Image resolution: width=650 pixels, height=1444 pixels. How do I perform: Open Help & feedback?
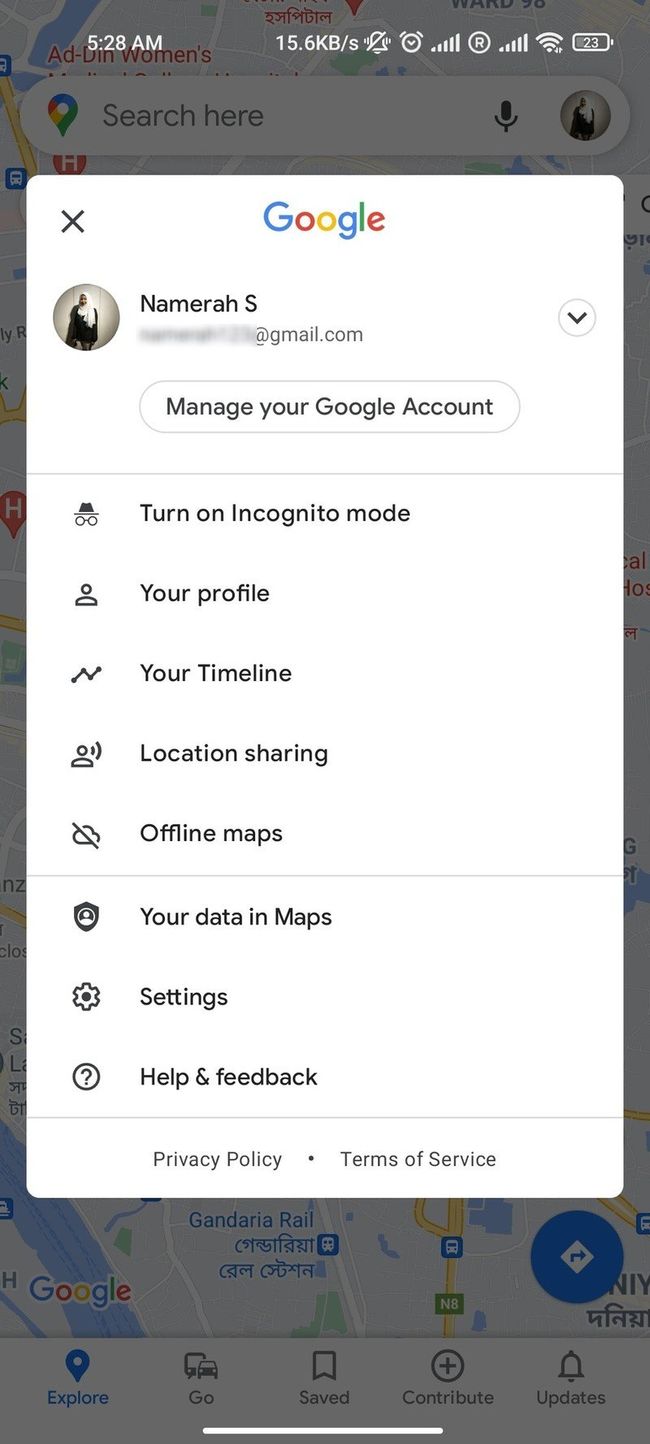click(228, 1077)
